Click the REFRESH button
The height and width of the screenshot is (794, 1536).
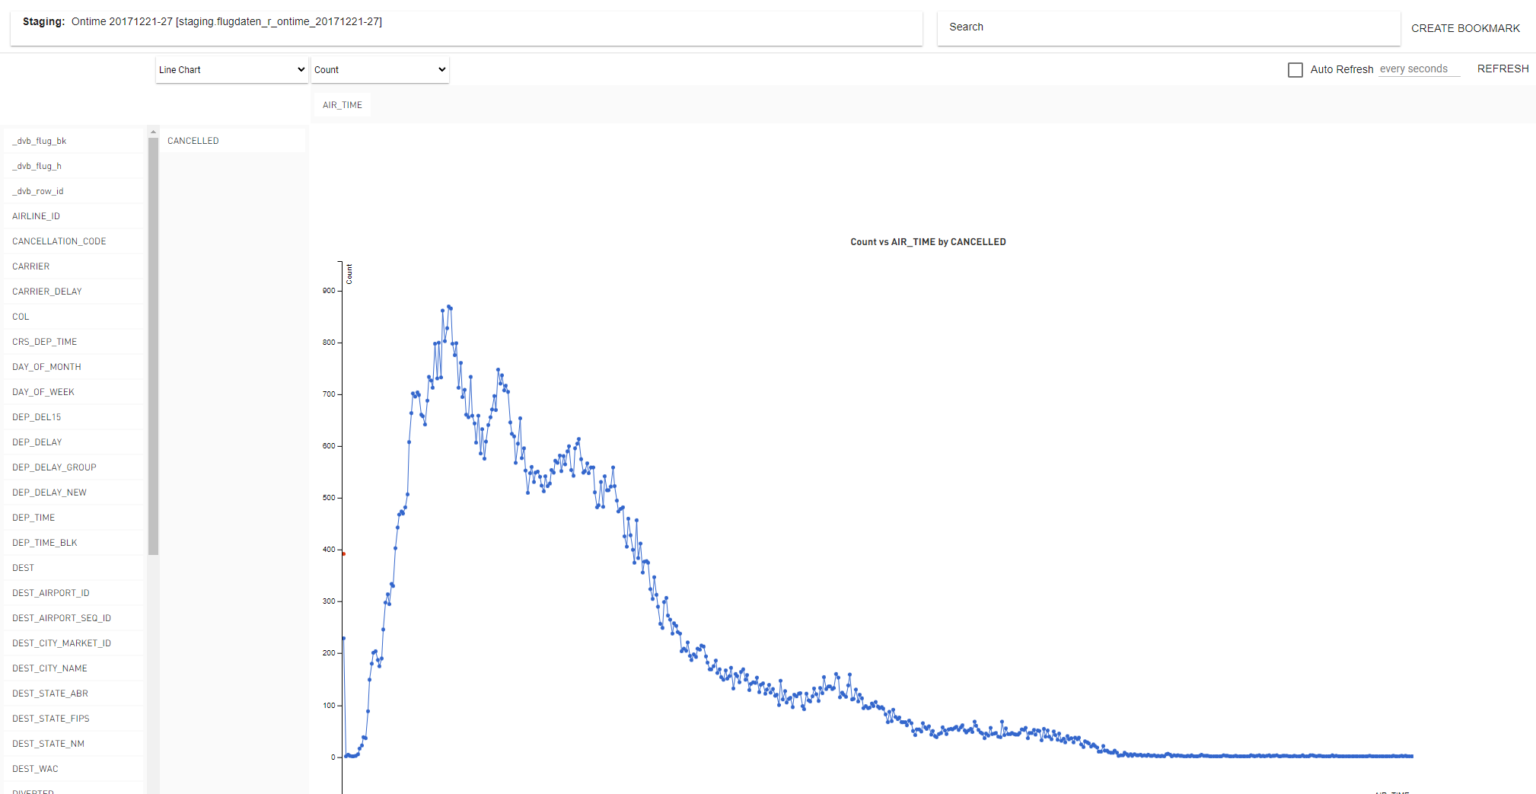[x=1502, y=69]
